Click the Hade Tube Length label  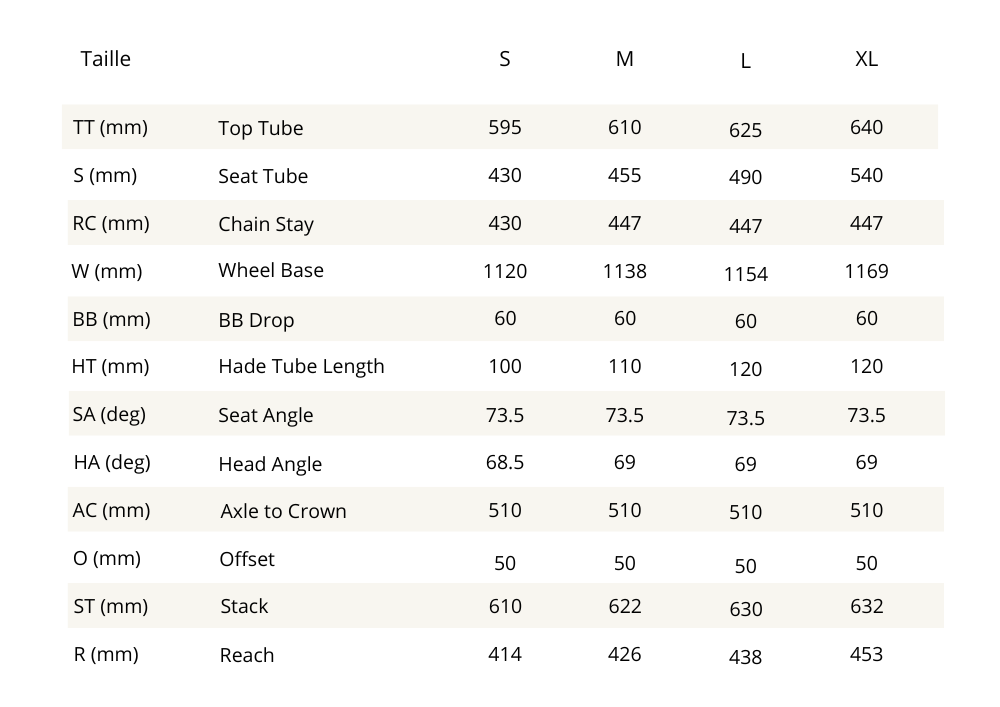tap(301, 366)
